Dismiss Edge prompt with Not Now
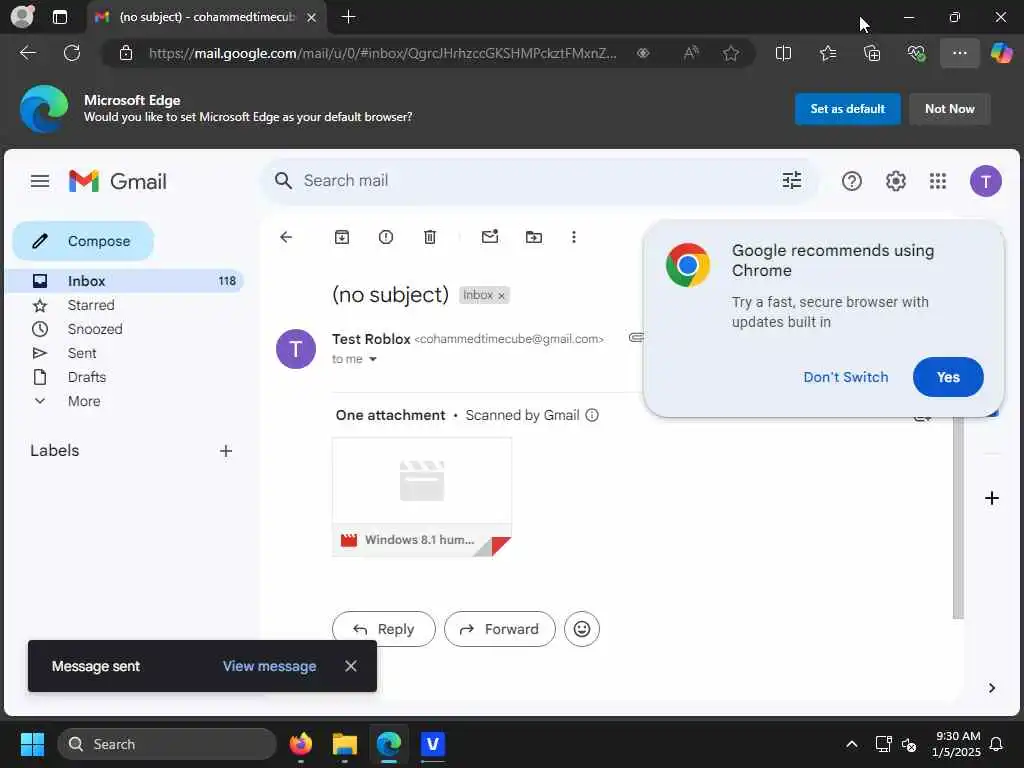Viewport: 1024px width, 768px height. 950,109
